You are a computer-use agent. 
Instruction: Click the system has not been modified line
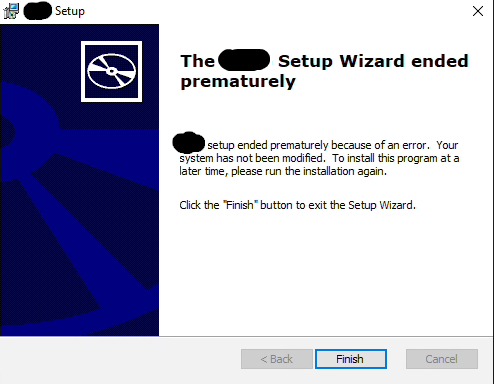252,158
